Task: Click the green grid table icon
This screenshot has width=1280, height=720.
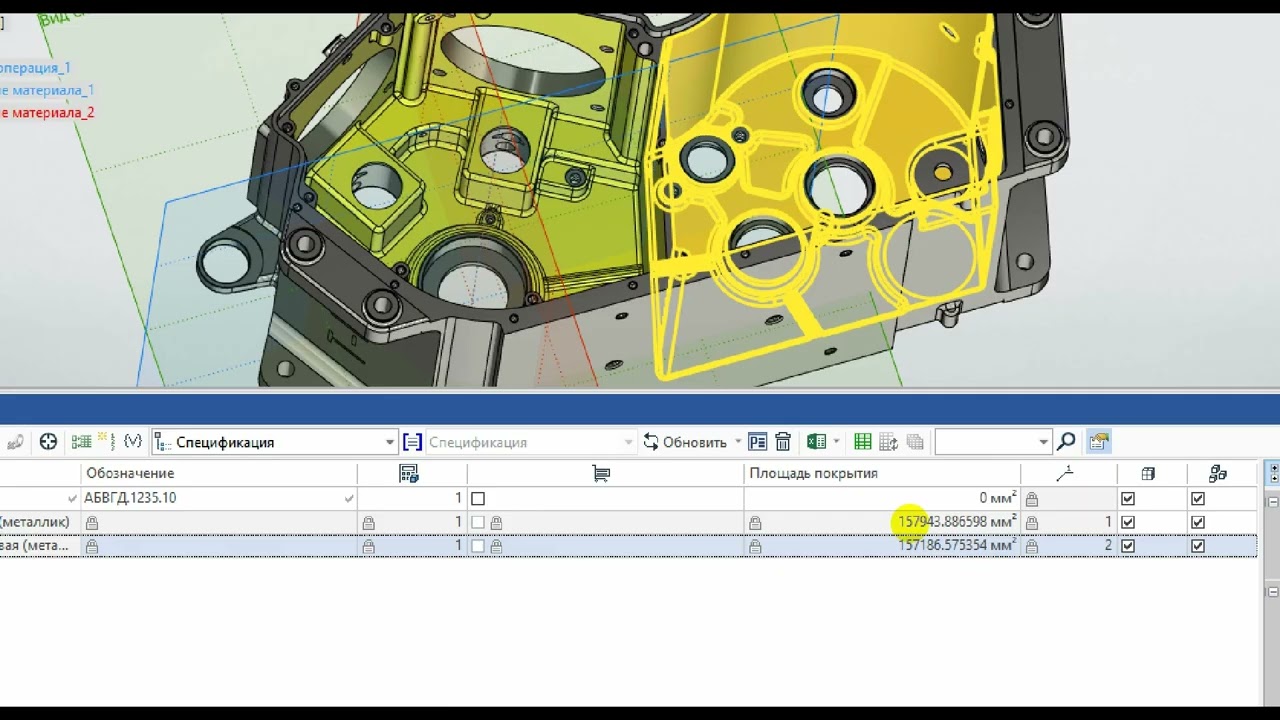Action: (x=863, y=442)
